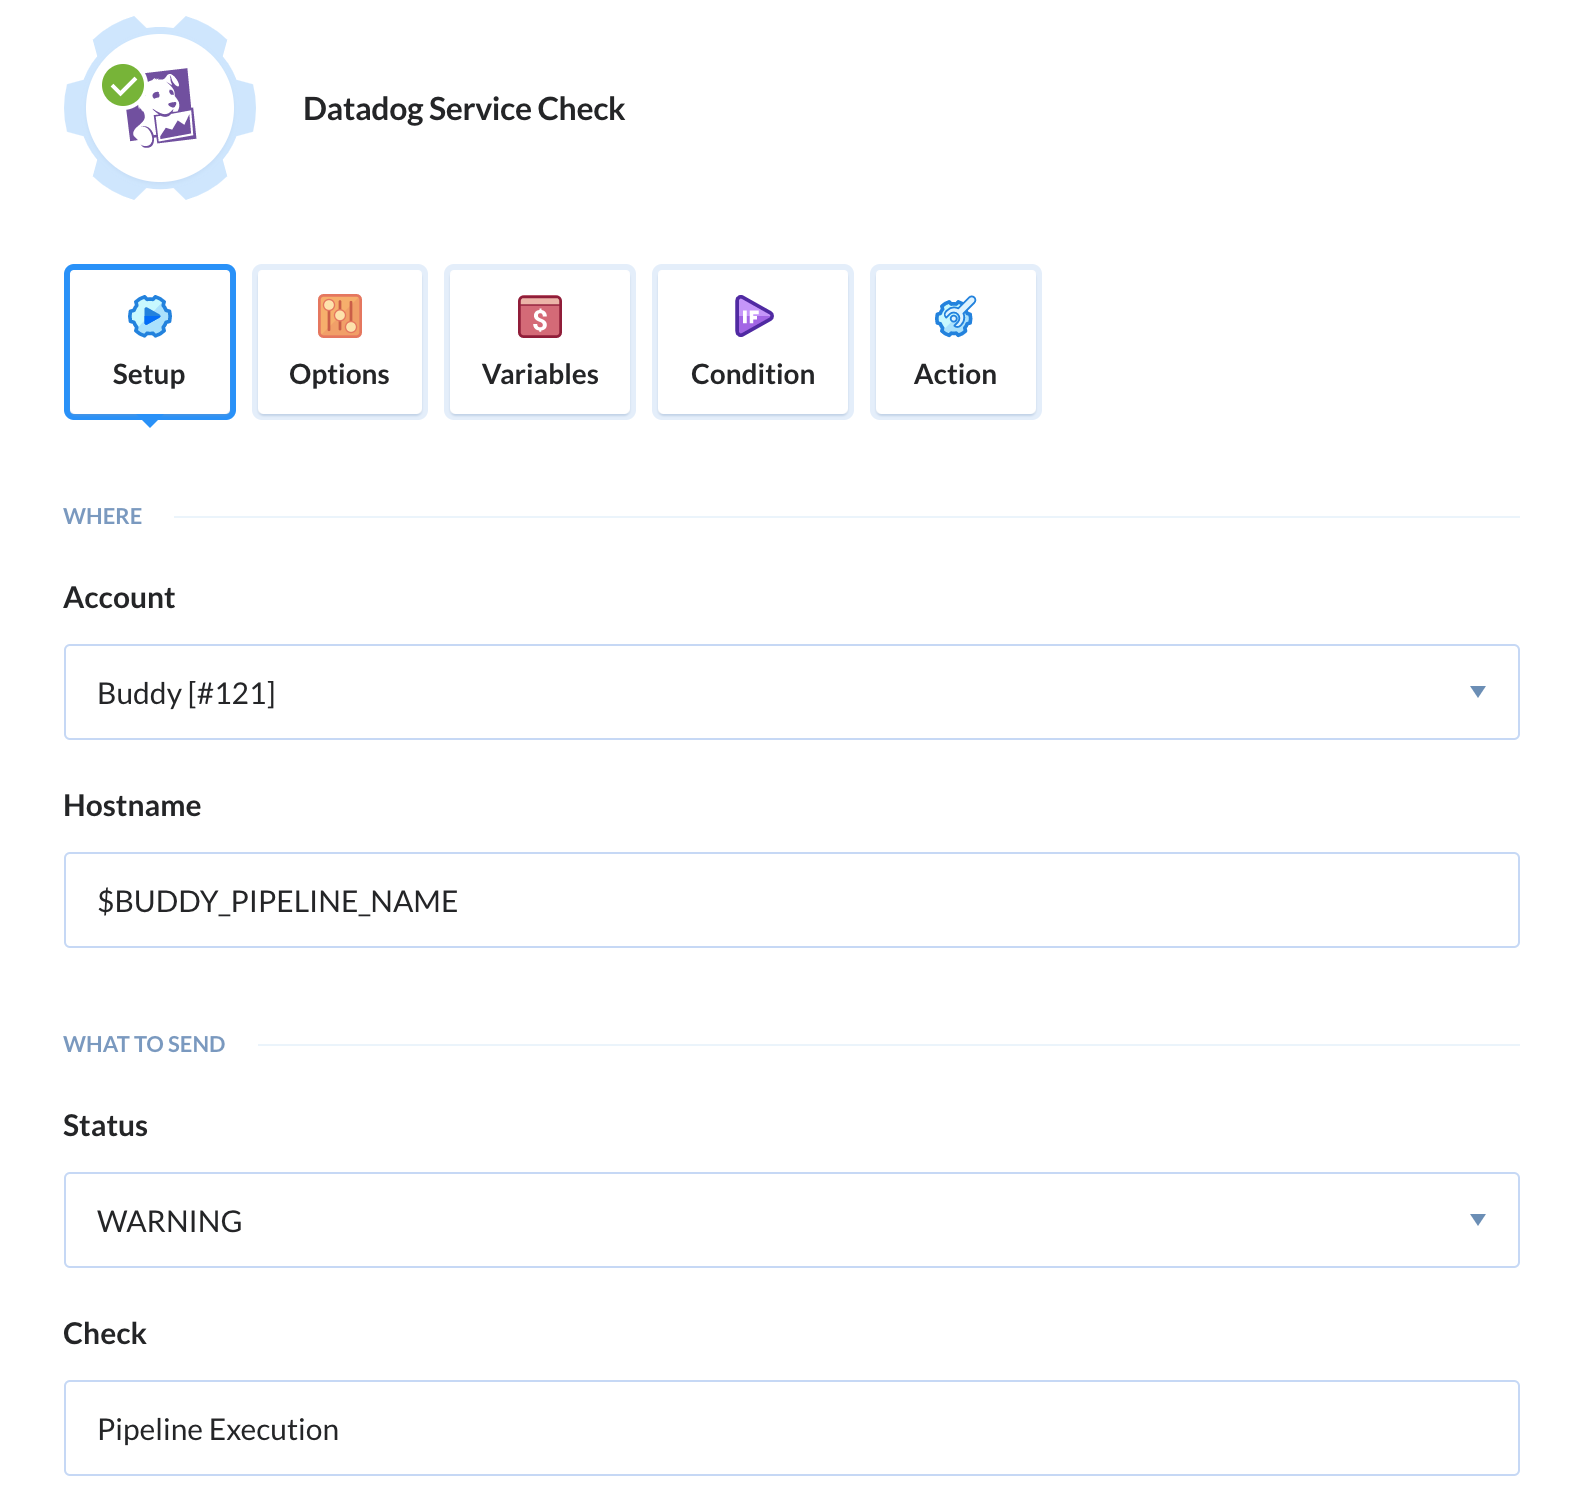This screenshot has width=1584, height=1500.
Task: Click the WHAT TO SEND section heading
Action: pyautogui.click(x=145, y=1044)
